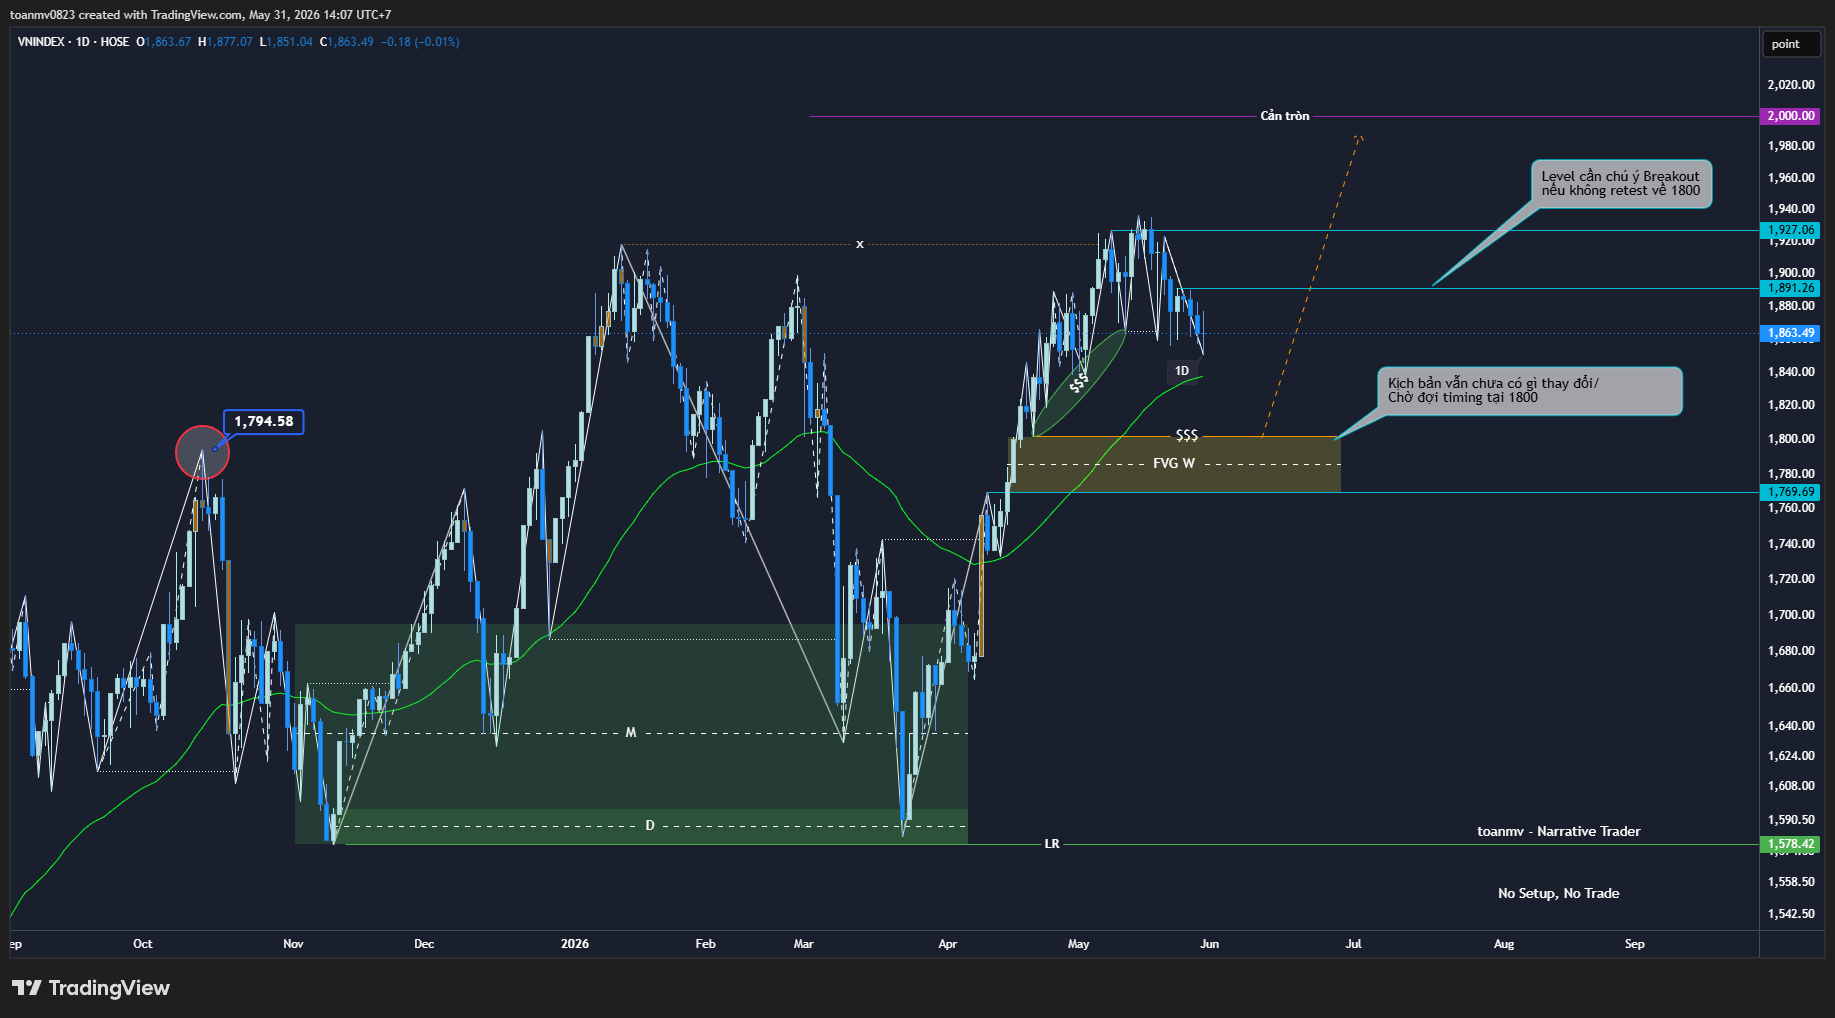Click the slanted $$$ ellipse marker
This screenshot has height=1018, width=1835.
1079,382
